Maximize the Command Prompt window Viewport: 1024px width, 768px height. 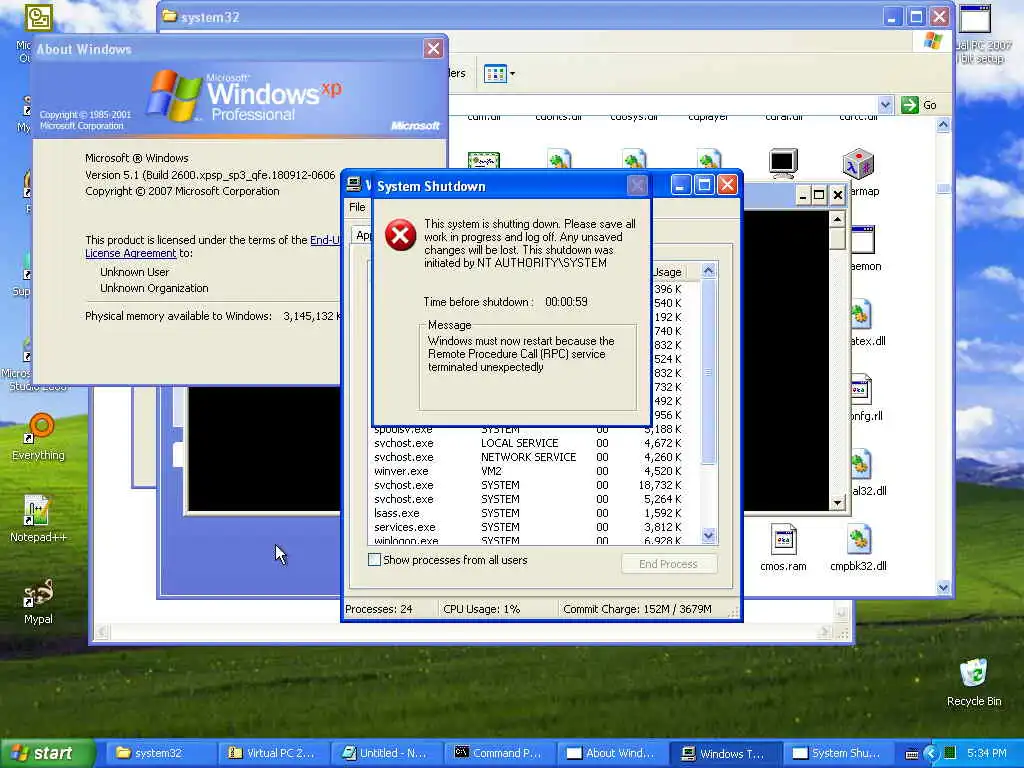pos(819,195)
